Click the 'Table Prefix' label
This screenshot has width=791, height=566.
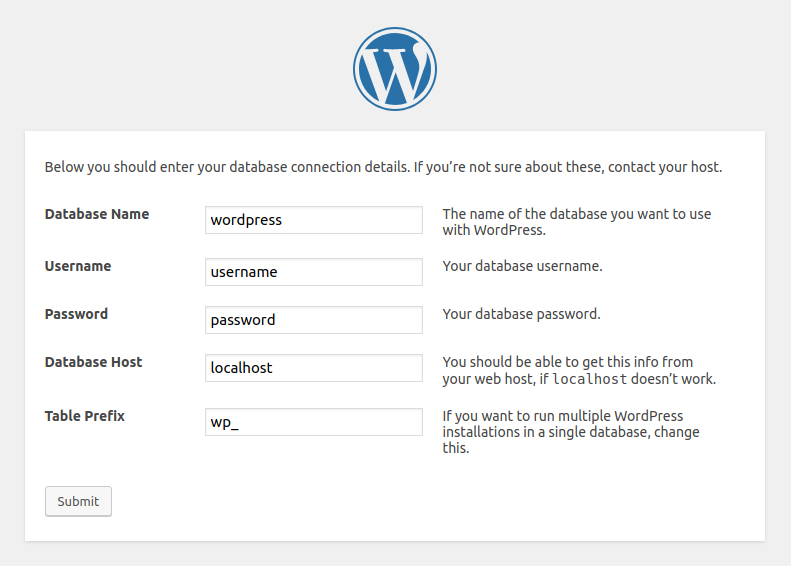coord(85,416)
